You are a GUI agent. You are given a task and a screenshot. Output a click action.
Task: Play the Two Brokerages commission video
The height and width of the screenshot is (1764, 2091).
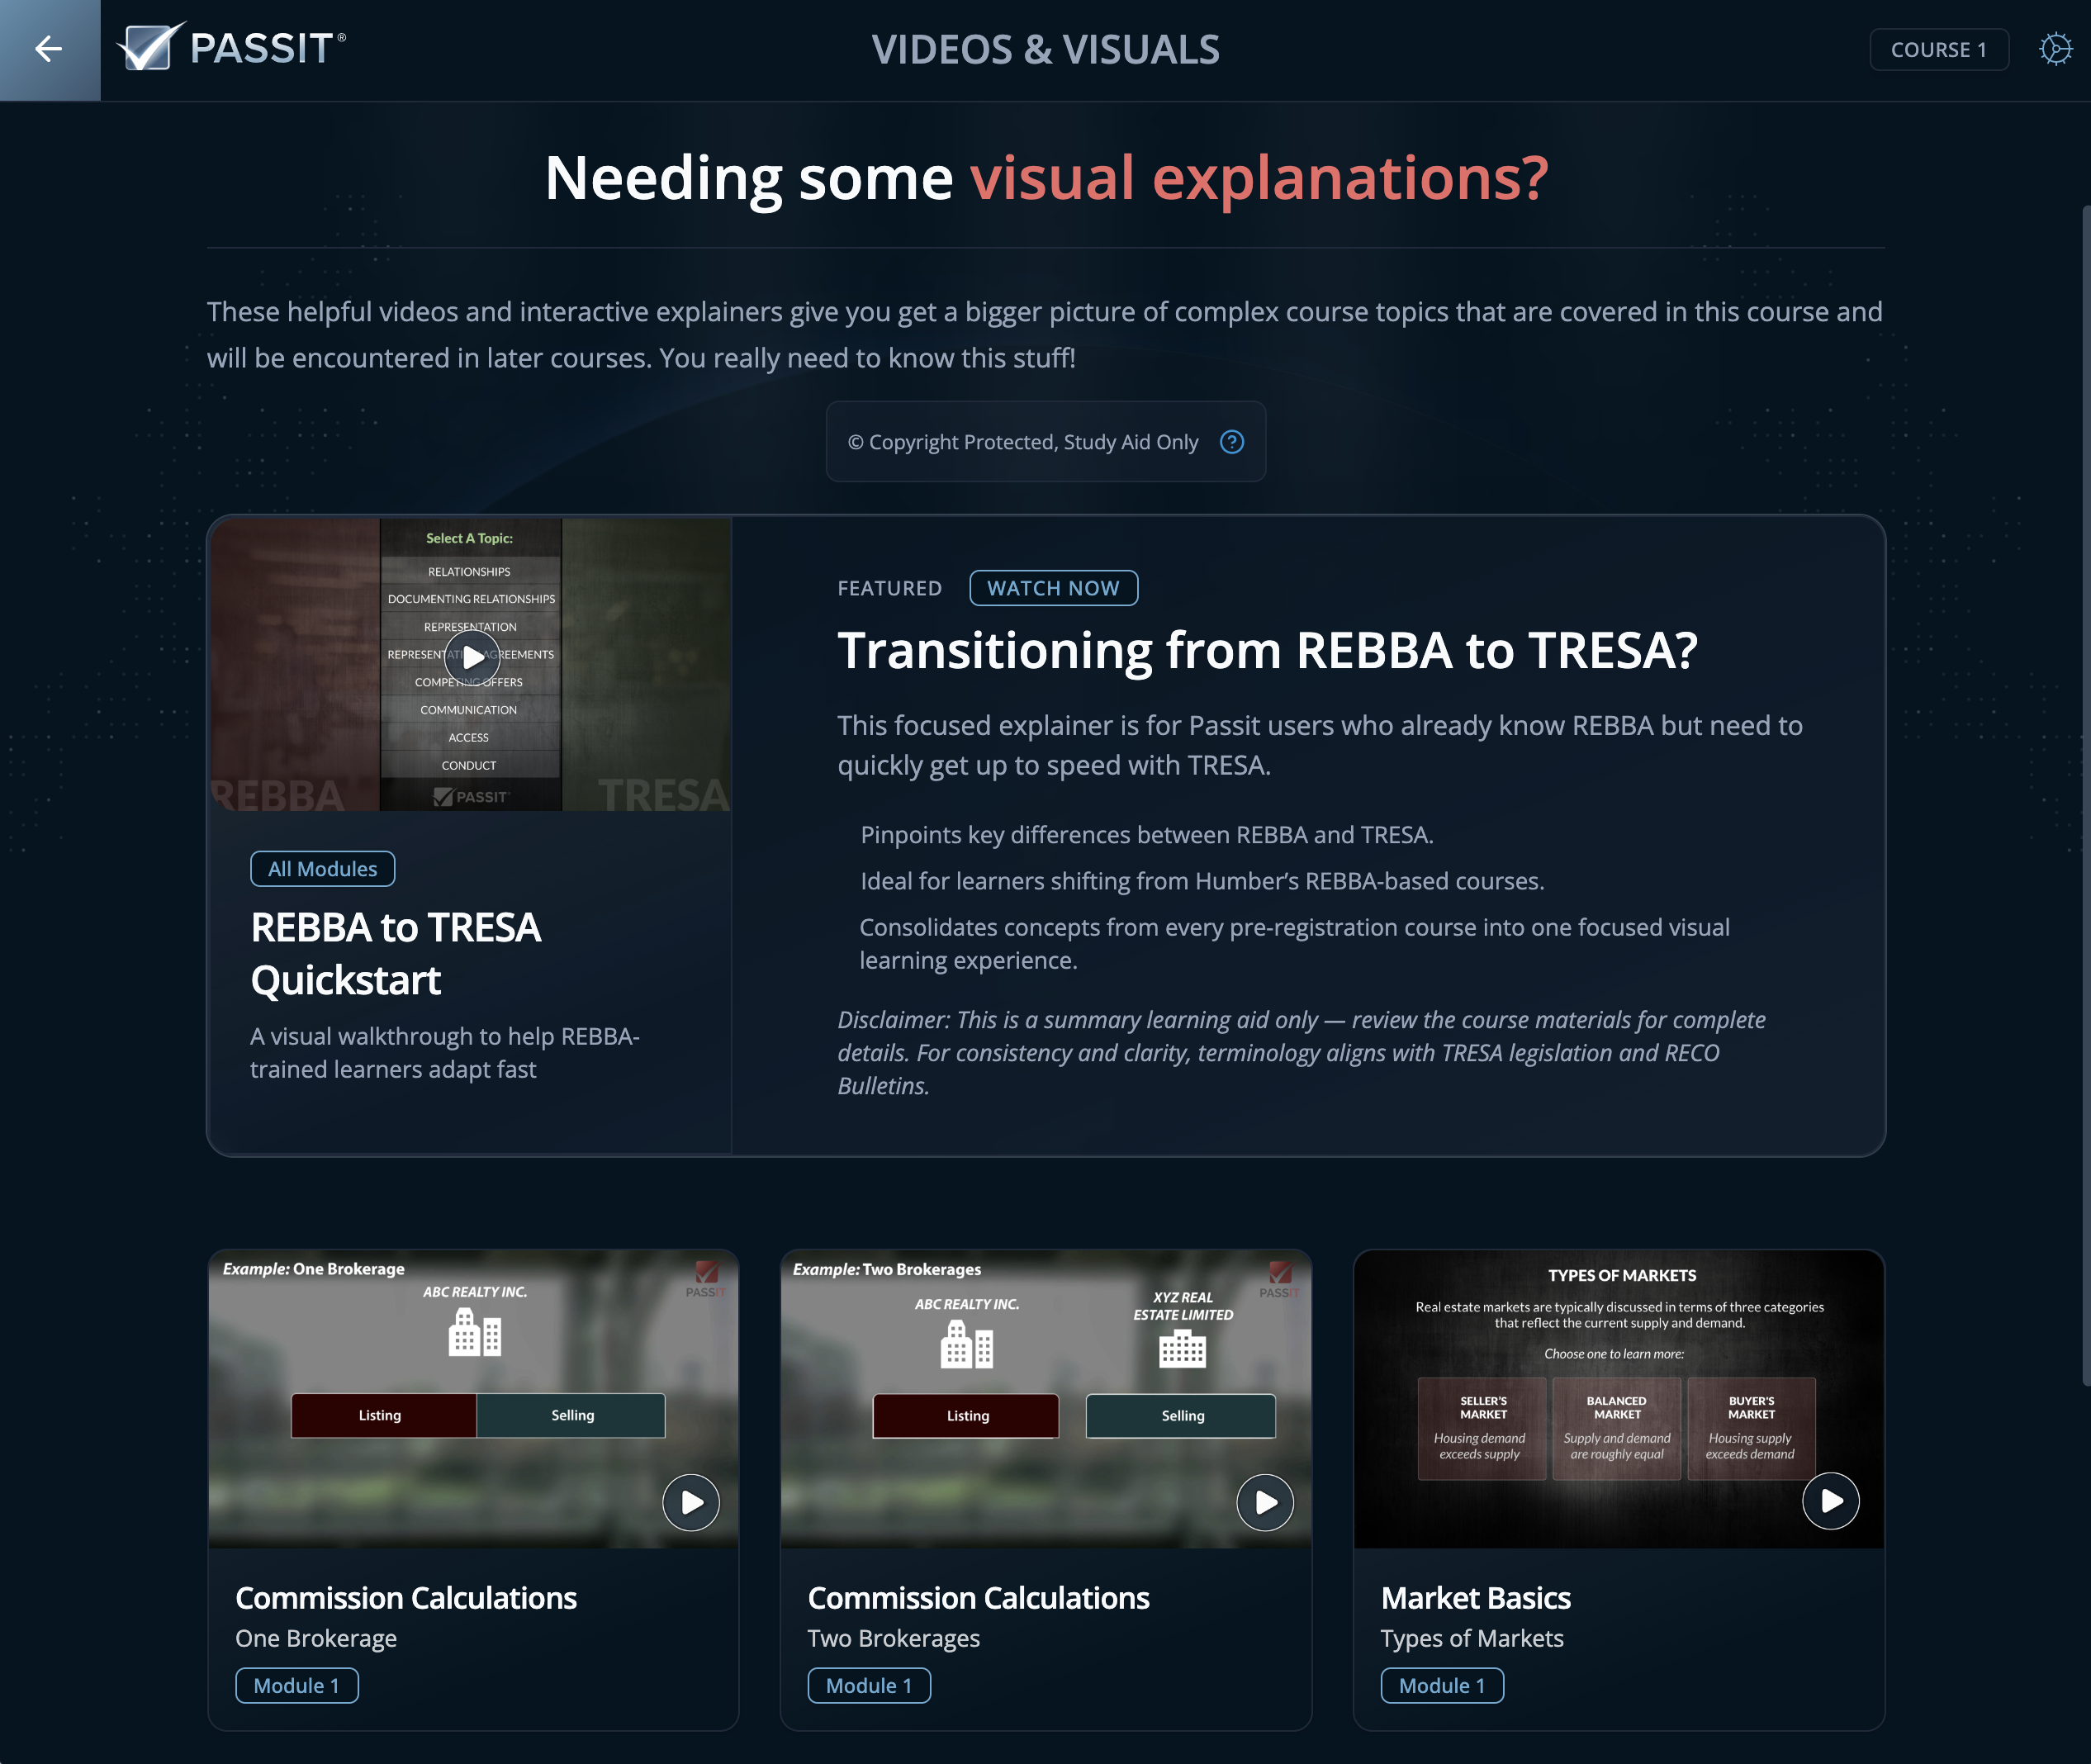(1265, 1502)
